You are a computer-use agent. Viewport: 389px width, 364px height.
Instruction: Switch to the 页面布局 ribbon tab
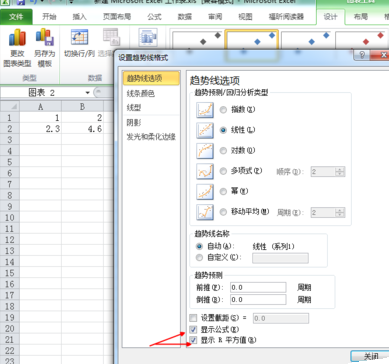[x=117, y=16]
